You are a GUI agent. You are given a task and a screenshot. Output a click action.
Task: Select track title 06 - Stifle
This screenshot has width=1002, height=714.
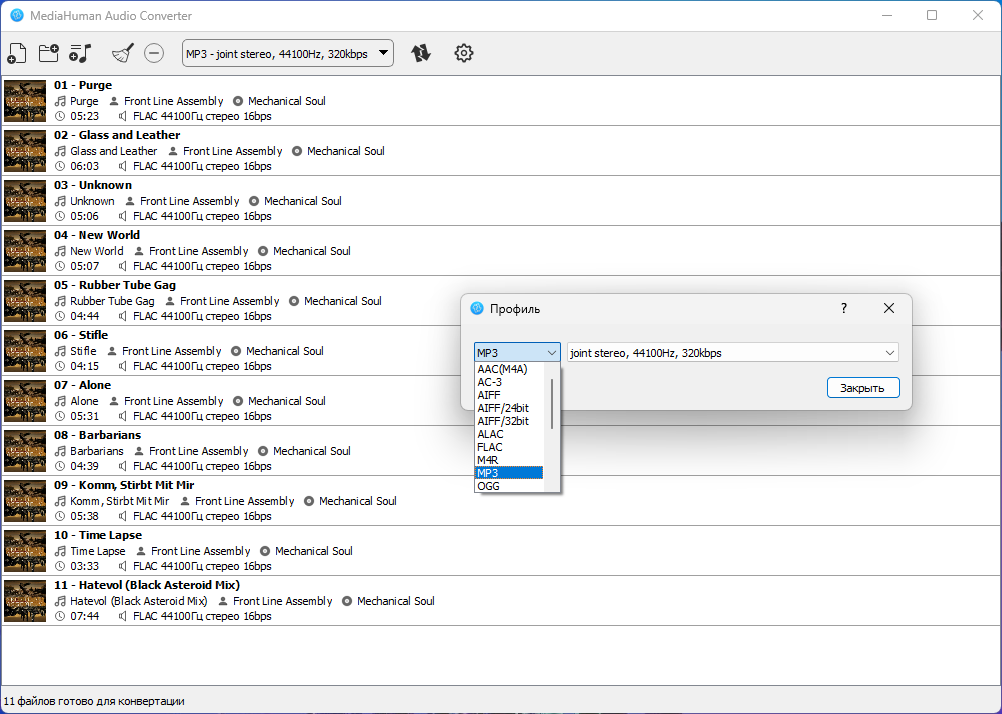point(81,335)
